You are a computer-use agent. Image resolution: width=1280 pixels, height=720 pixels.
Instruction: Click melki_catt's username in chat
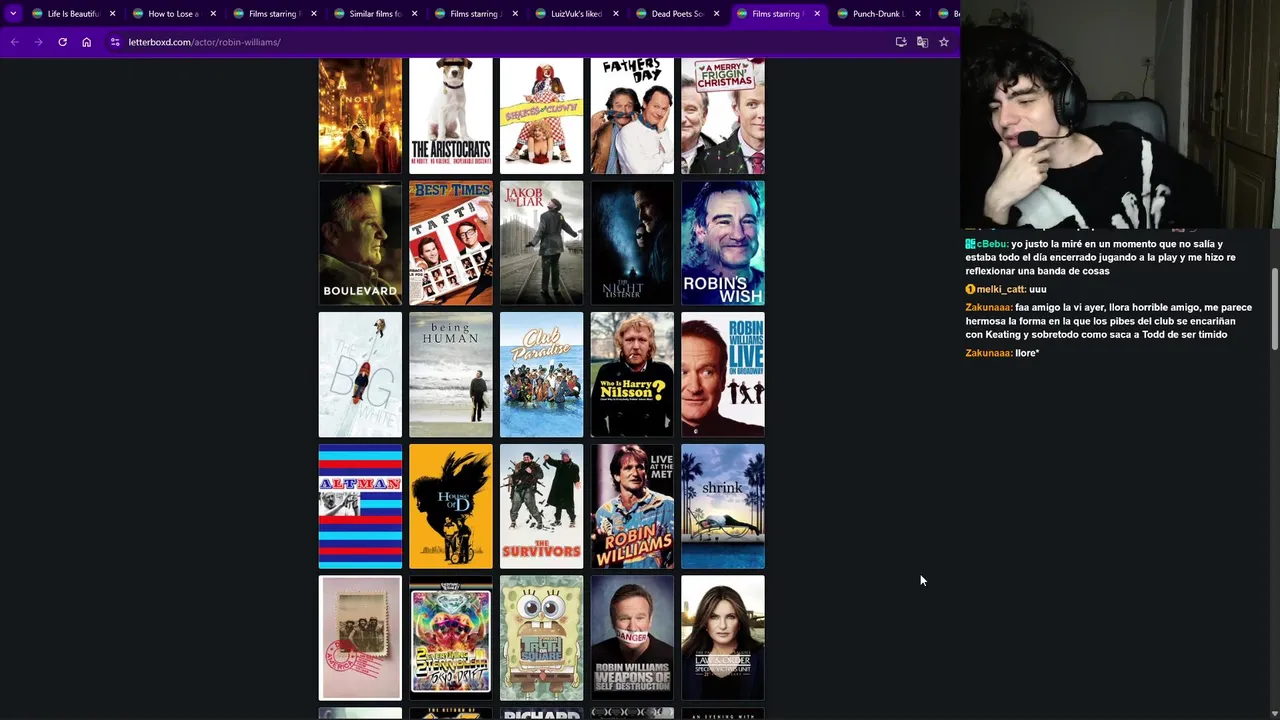[1000, 289]
